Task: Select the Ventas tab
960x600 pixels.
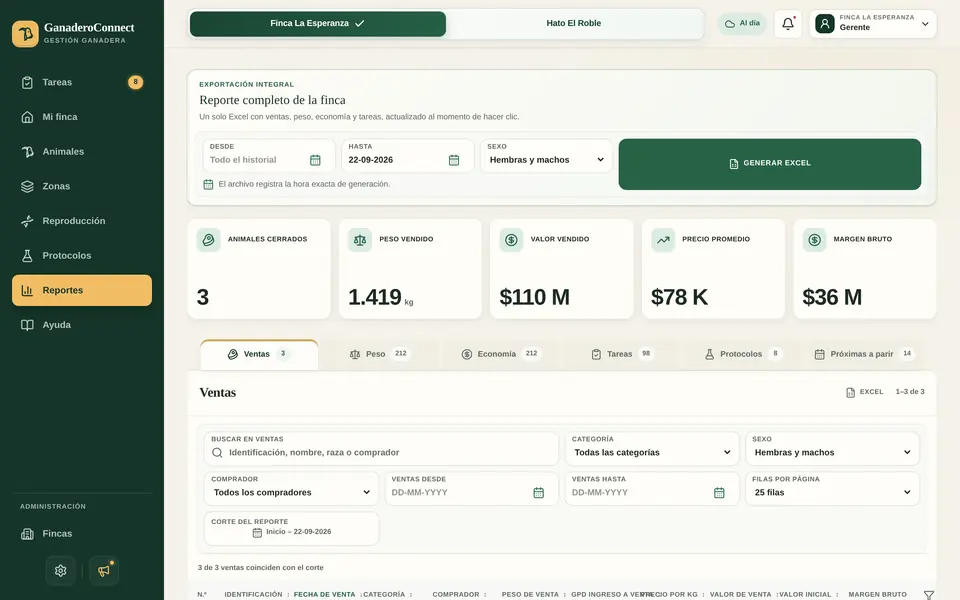Action: (259, 354)
